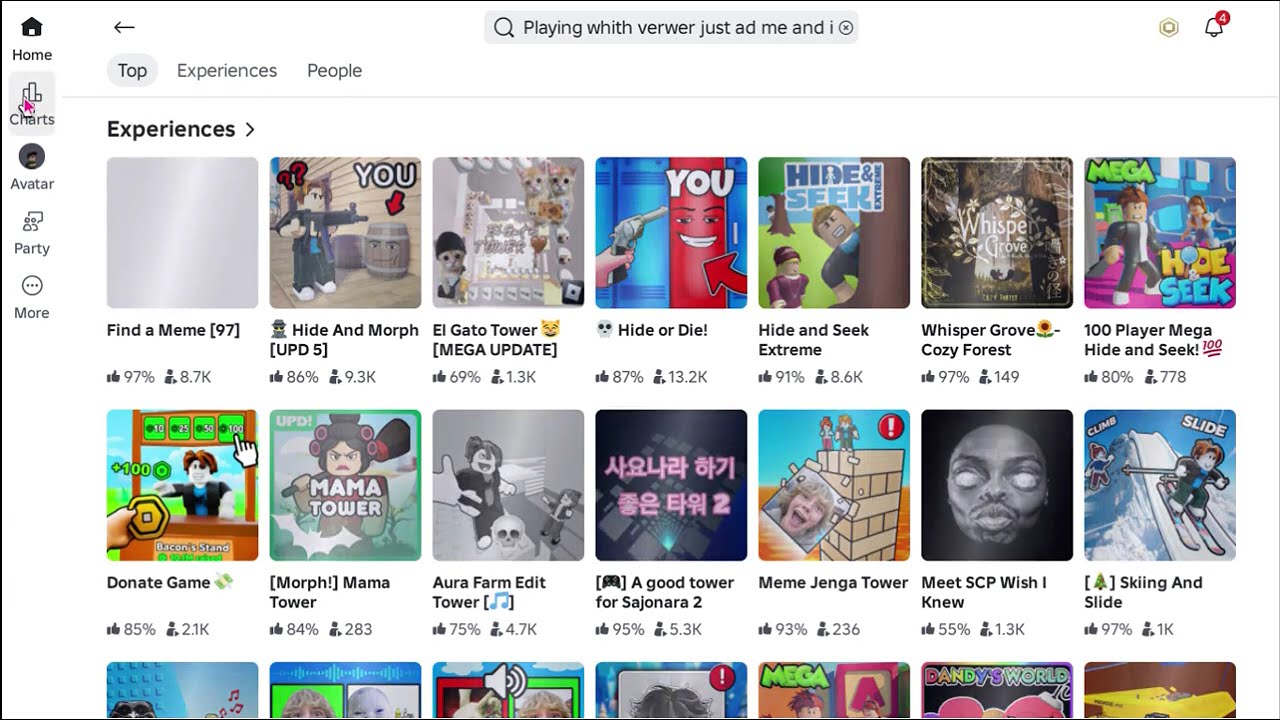Open El Gato Tower thumbnail
1280x720 pixels.
click(508, 232)
